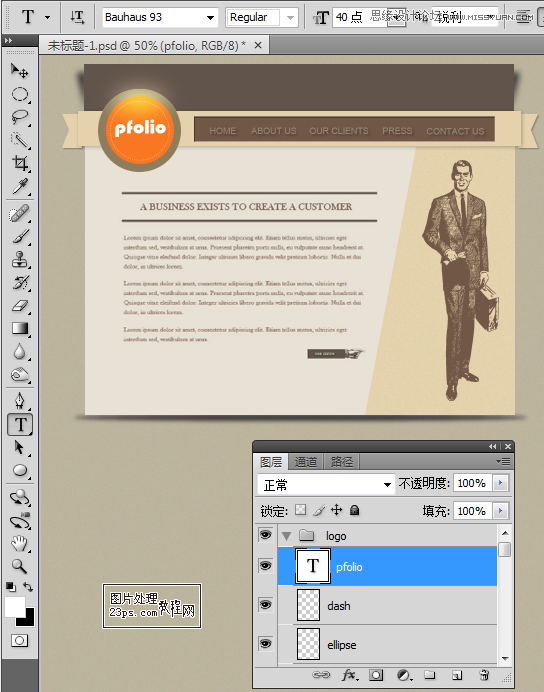Select the dash layer
Image resolution: width=544 pixels, height=692 pixels.
[x=387, y=606]
